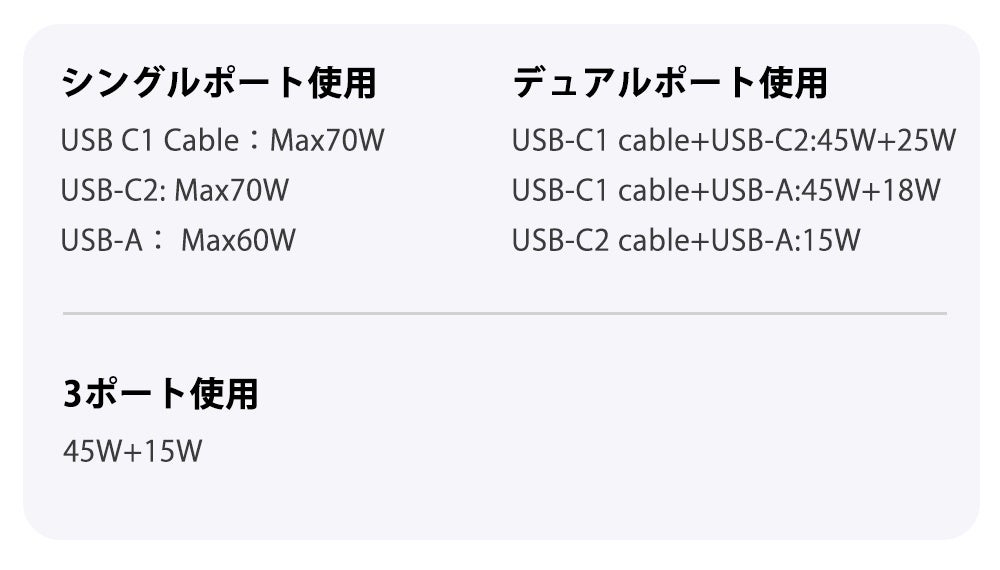Select the 18W value
This screenshot has height=570, width=1000.
click(913, 190)
